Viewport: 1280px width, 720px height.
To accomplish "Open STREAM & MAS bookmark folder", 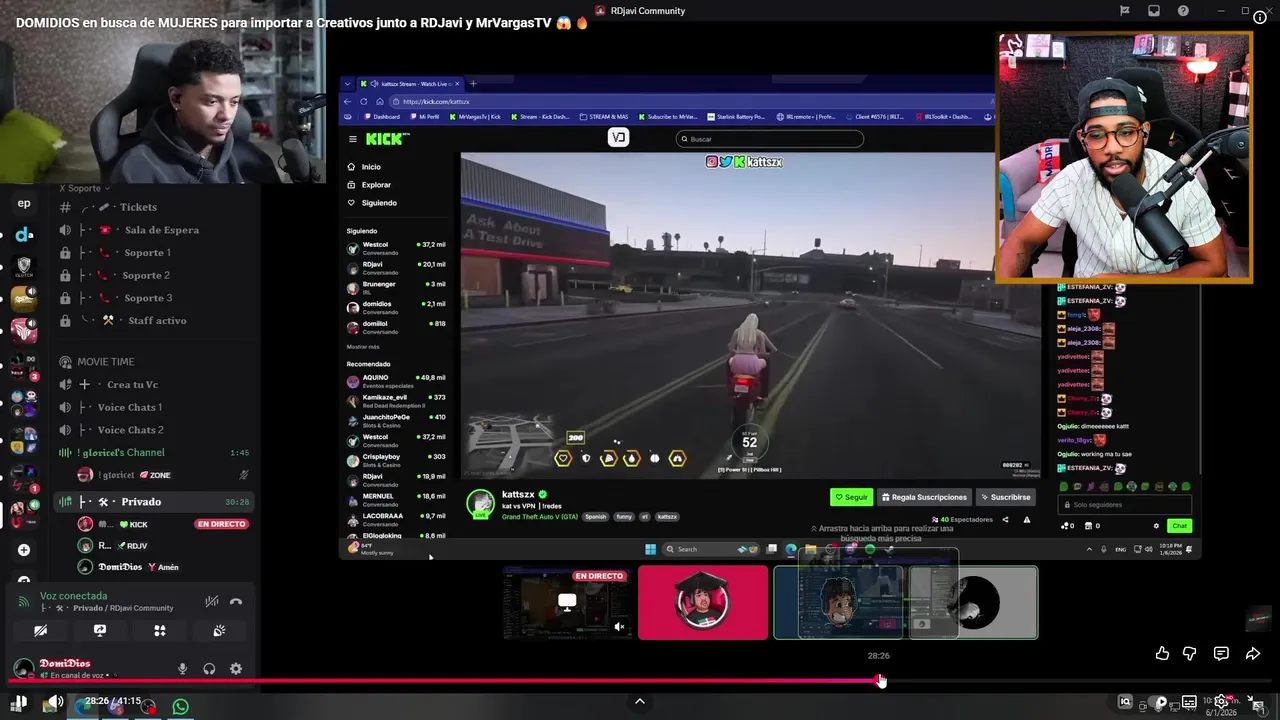I will coord(603,117).
